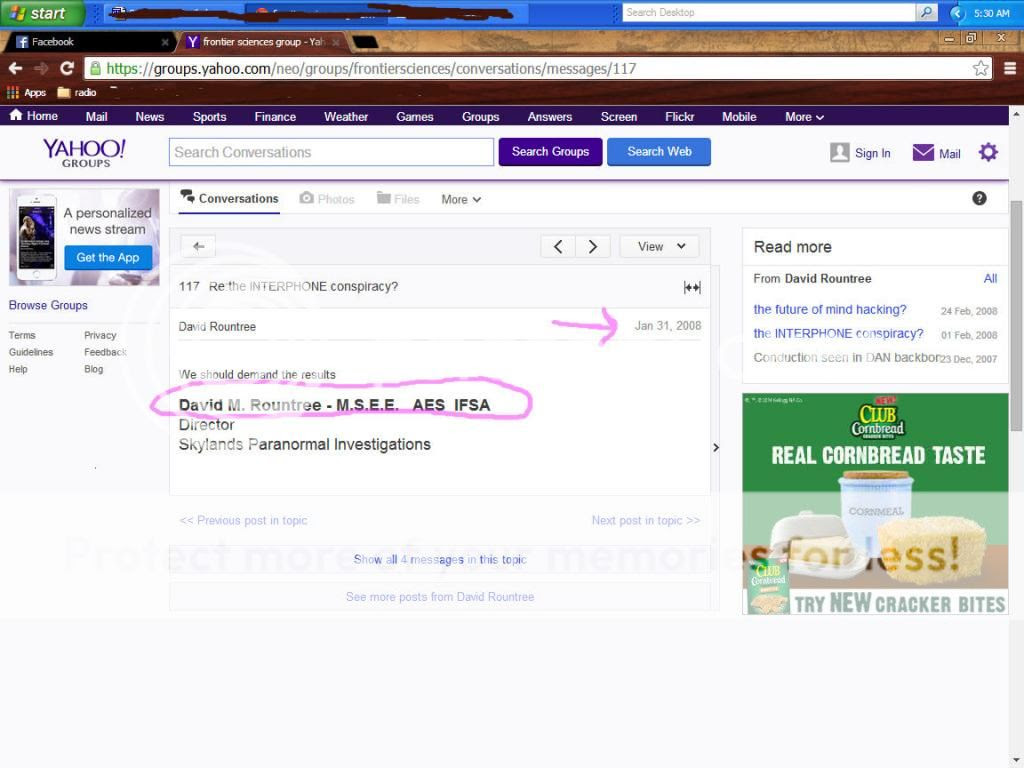Open the Guidelines link

31,352
